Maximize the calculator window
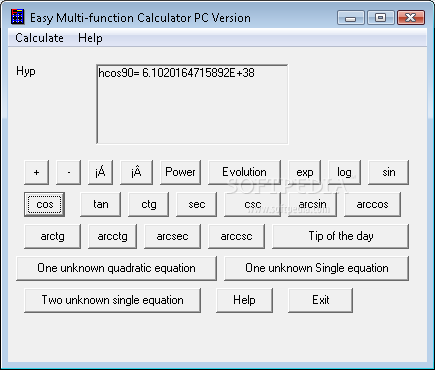435x370 pixels. pyautogui.click(x=380, y=18)
